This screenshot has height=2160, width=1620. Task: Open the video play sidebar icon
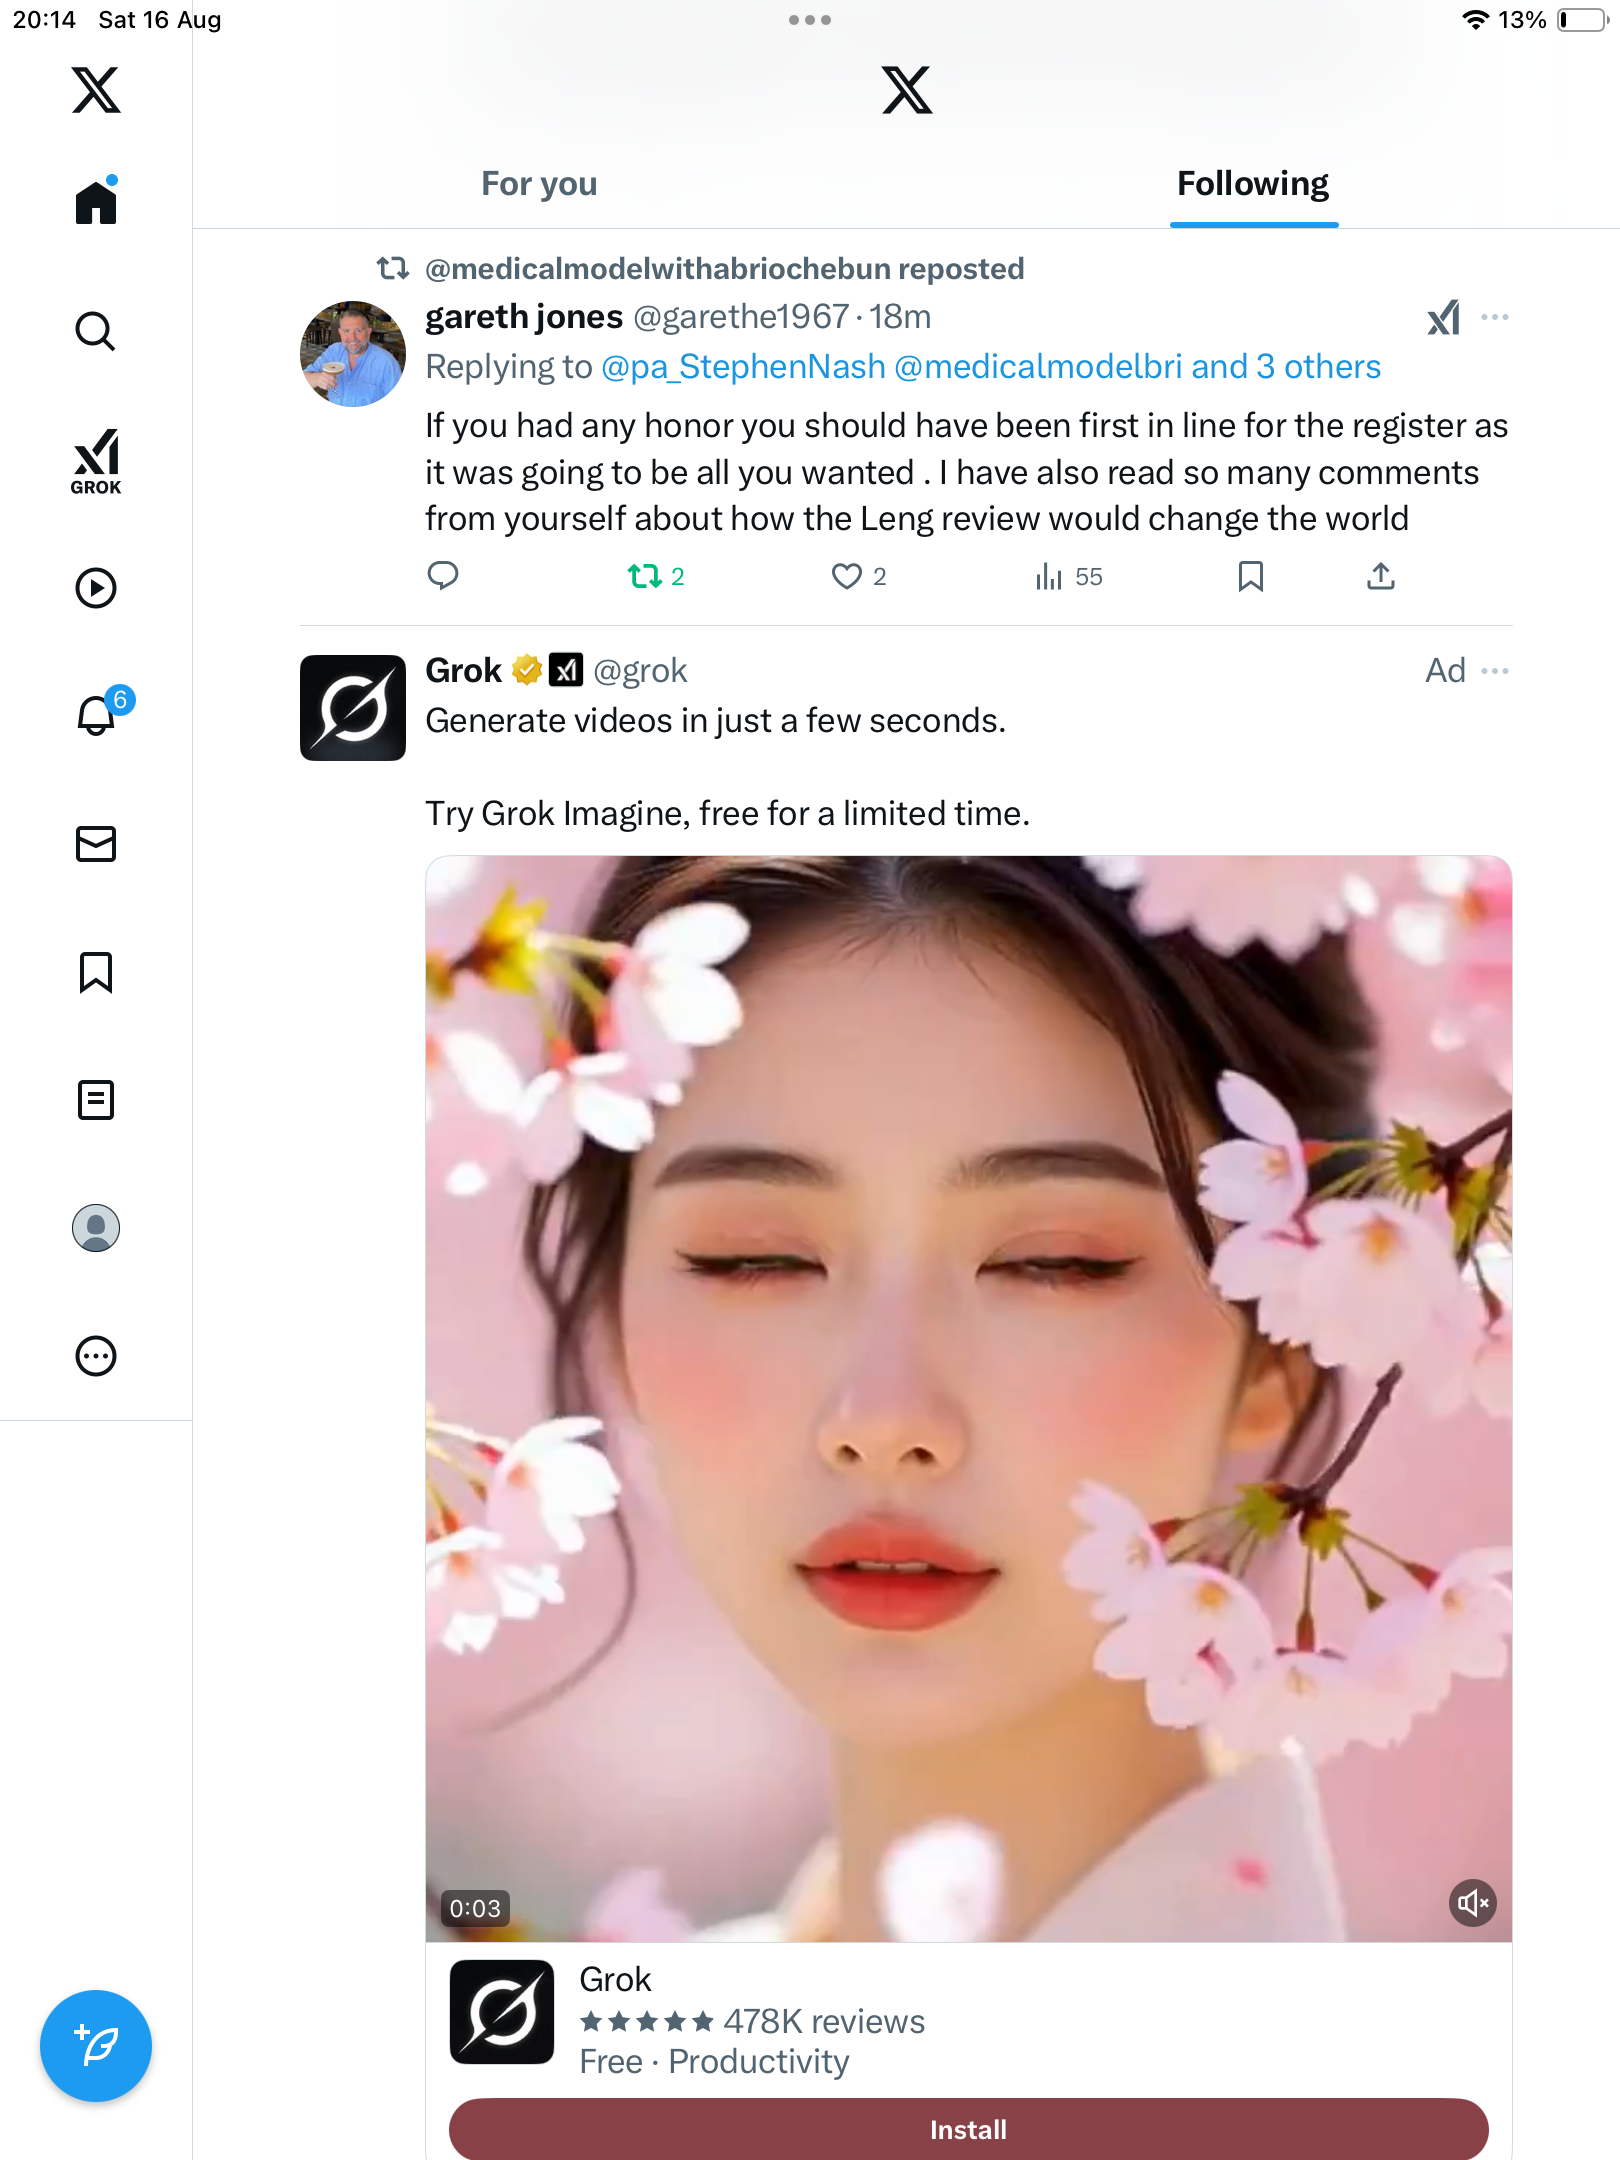96,588
